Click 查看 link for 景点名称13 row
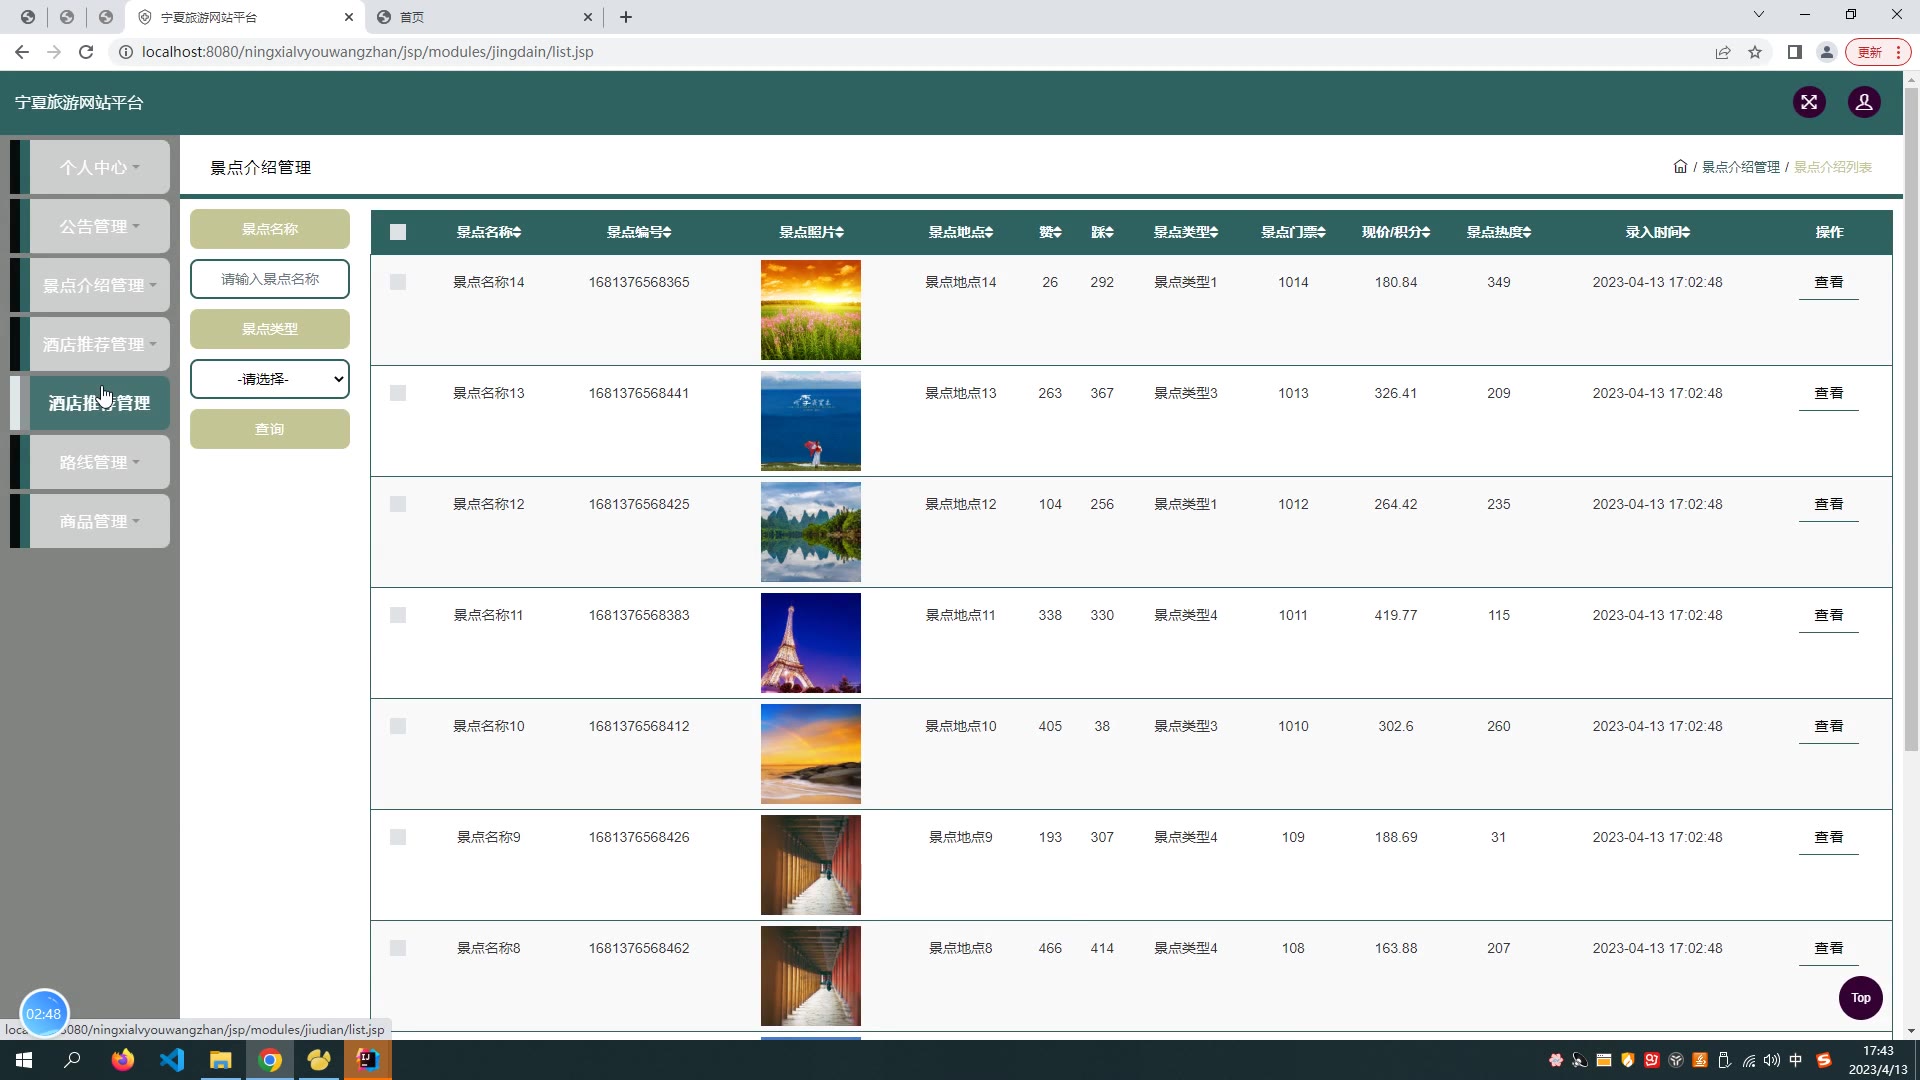The image size is (1920, 1080). click(1828, 393)
